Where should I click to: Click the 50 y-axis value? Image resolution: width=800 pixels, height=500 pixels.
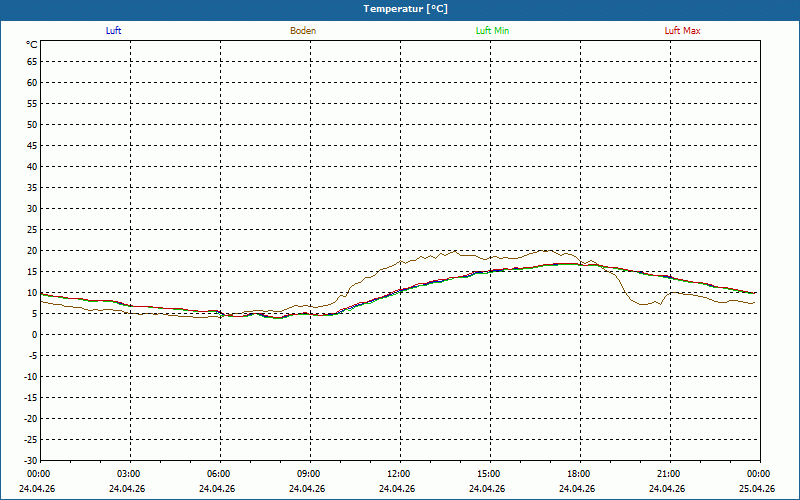tap(32, 124)
